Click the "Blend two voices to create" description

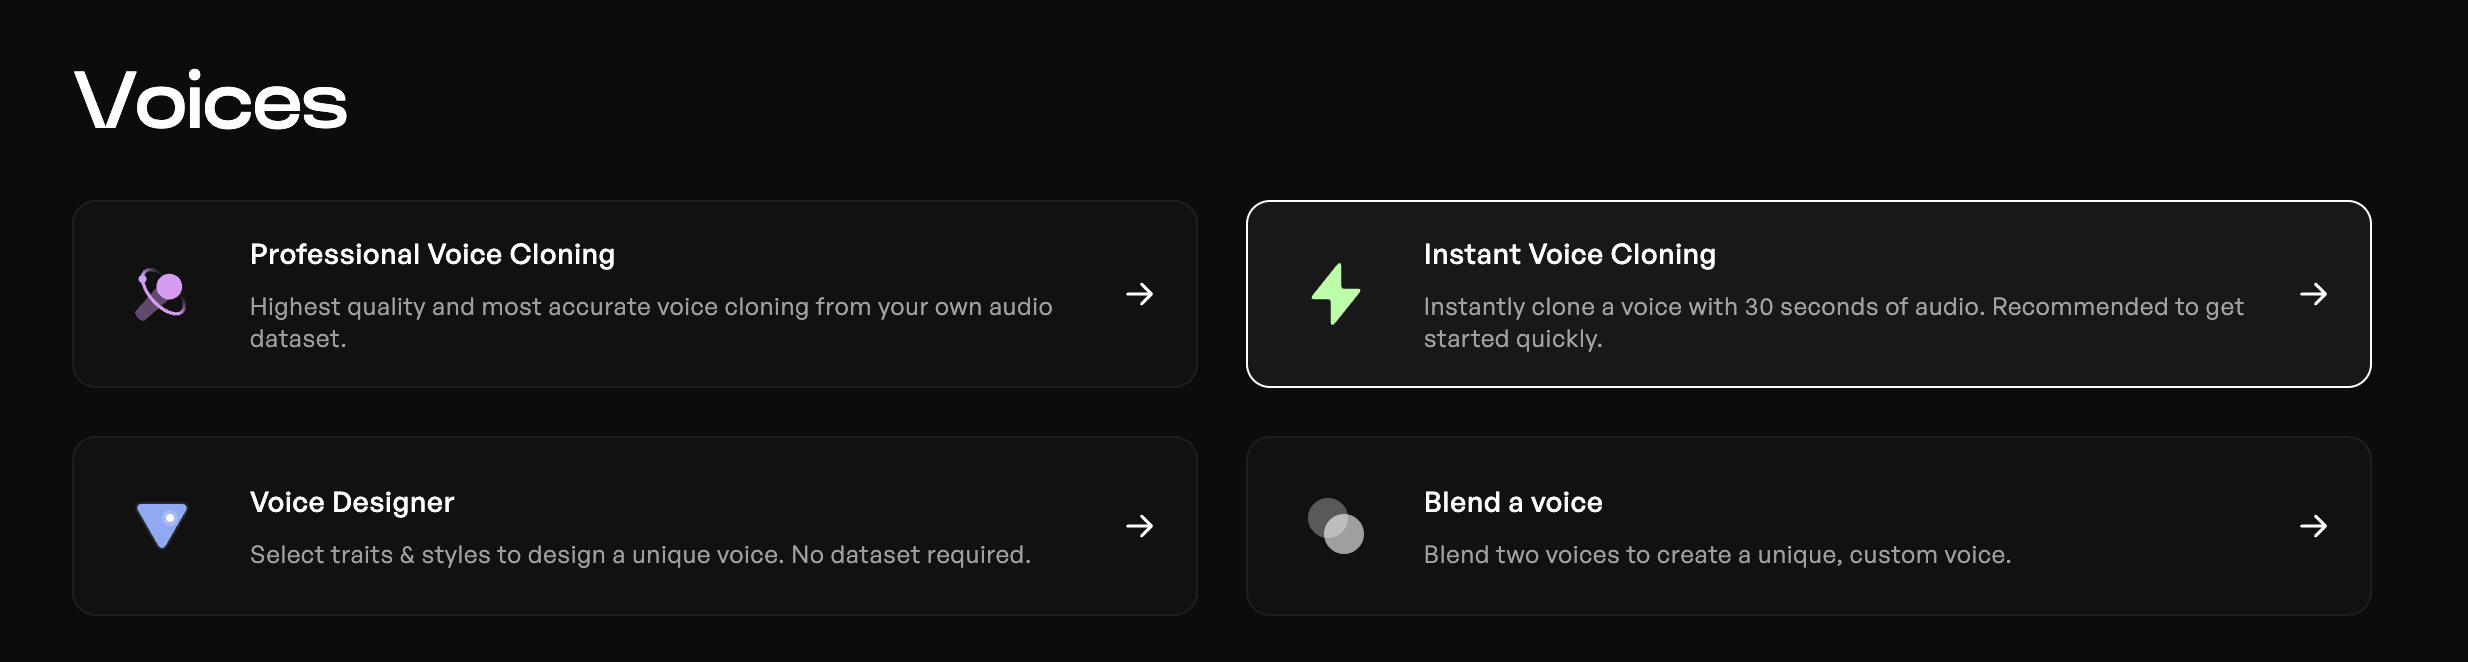click(x=1717, y=555)
